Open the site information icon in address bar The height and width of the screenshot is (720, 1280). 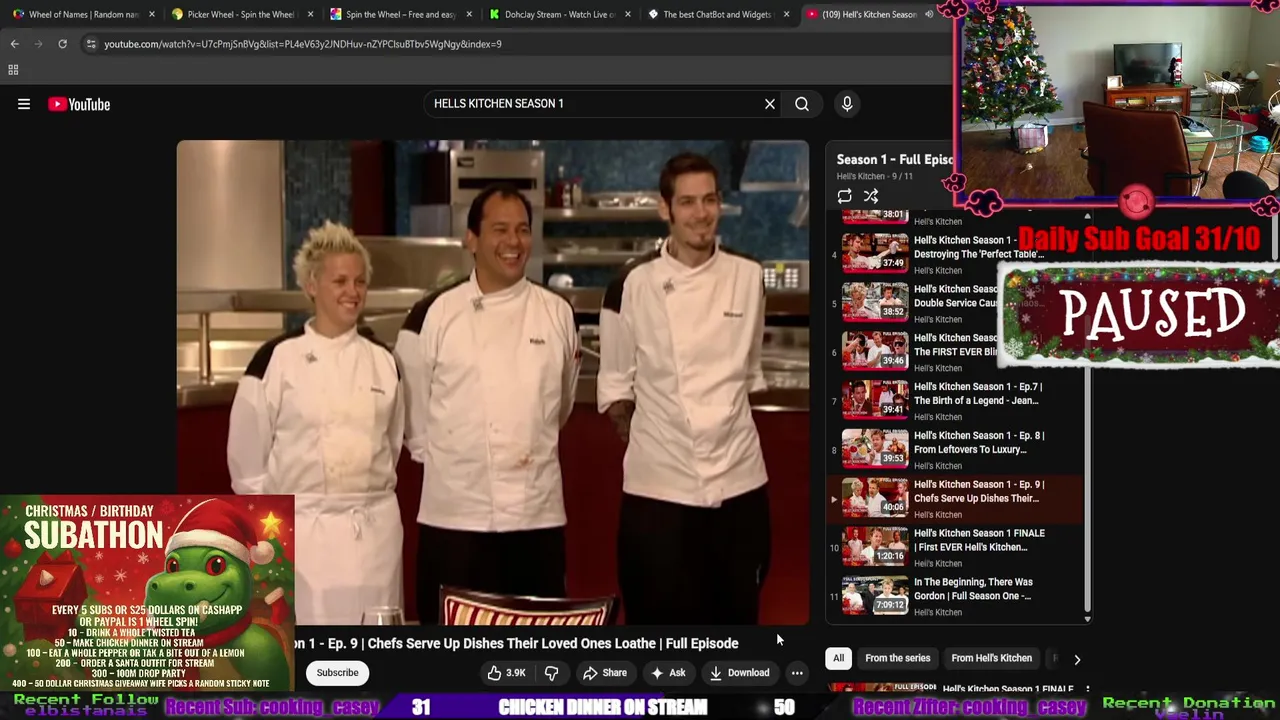point(91,44)
